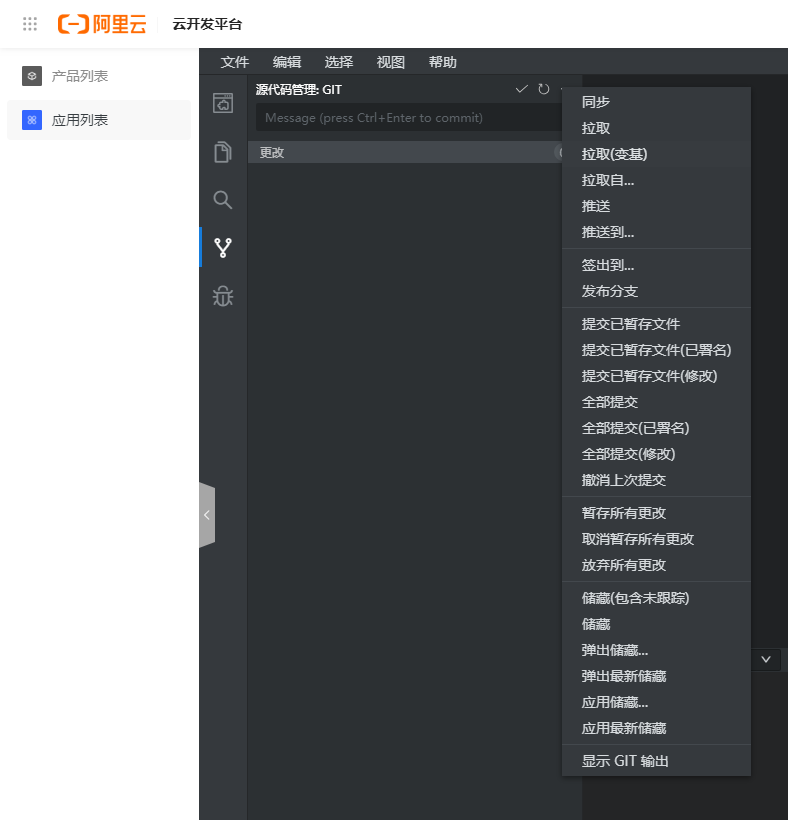This screenshot has width=788, height=820.
Task: Click the refresh icon in source control
Action: pyautogui.click(x=544, y=89)
